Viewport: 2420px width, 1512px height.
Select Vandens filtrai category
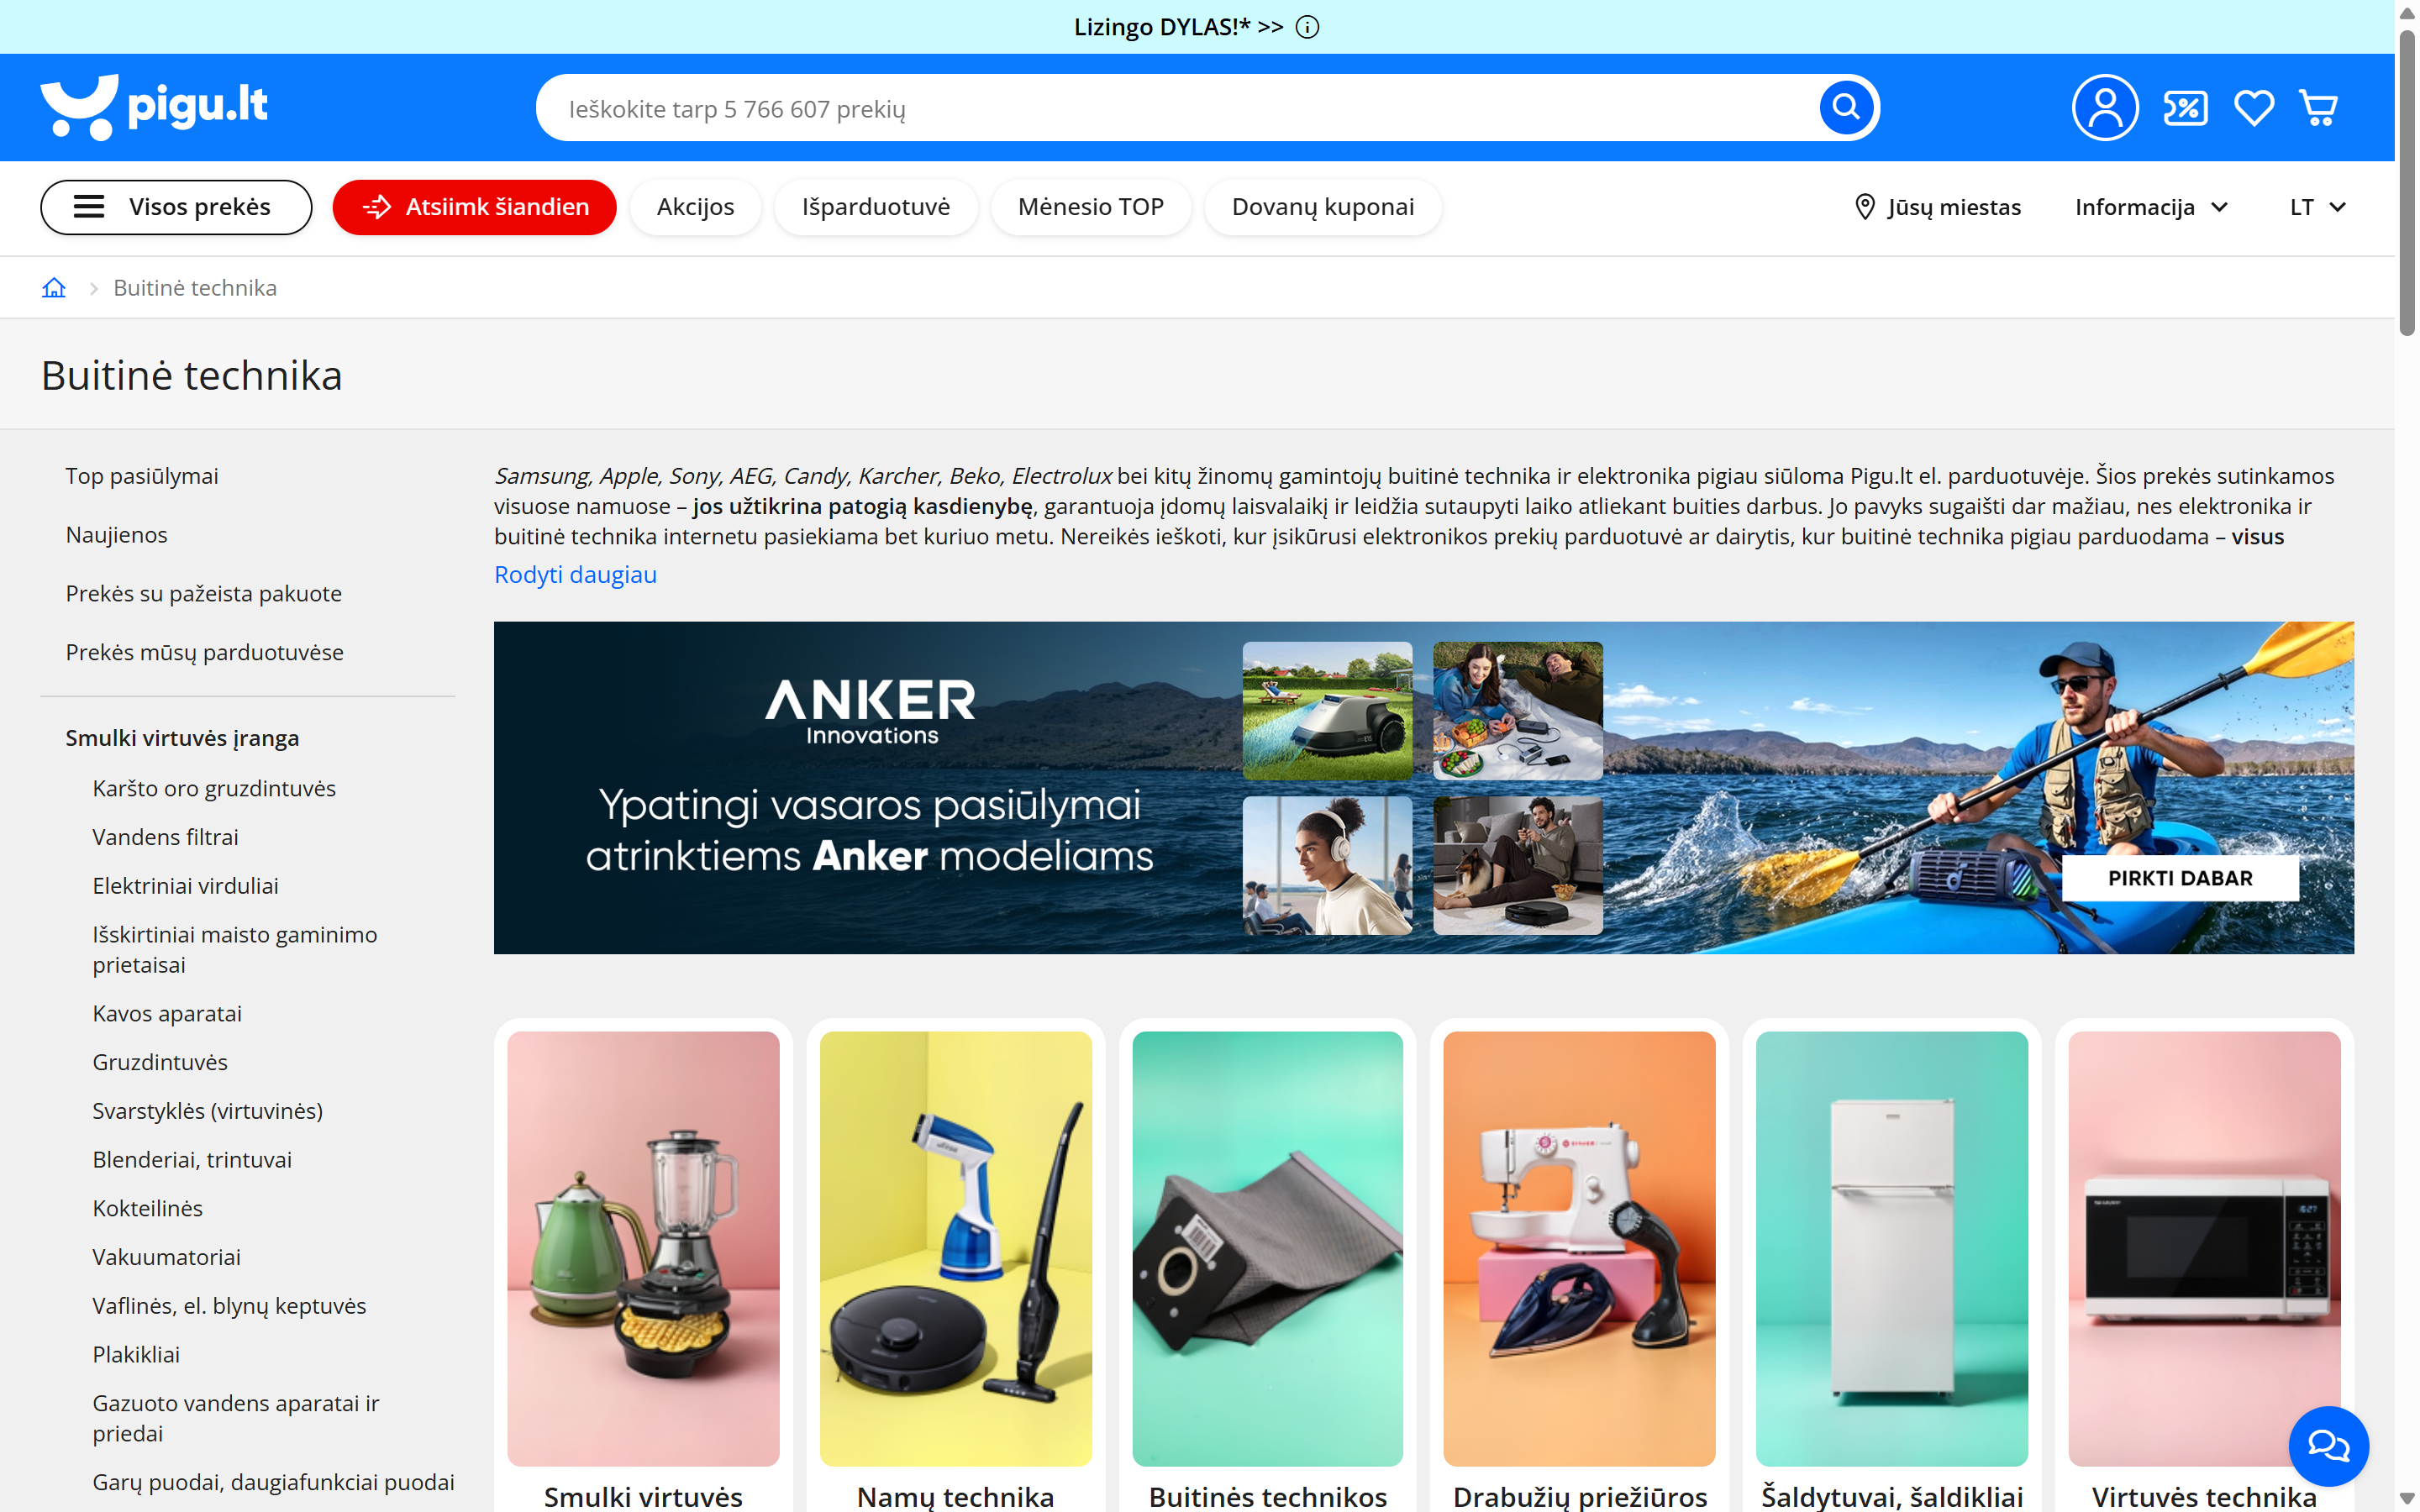coord(165,837)
